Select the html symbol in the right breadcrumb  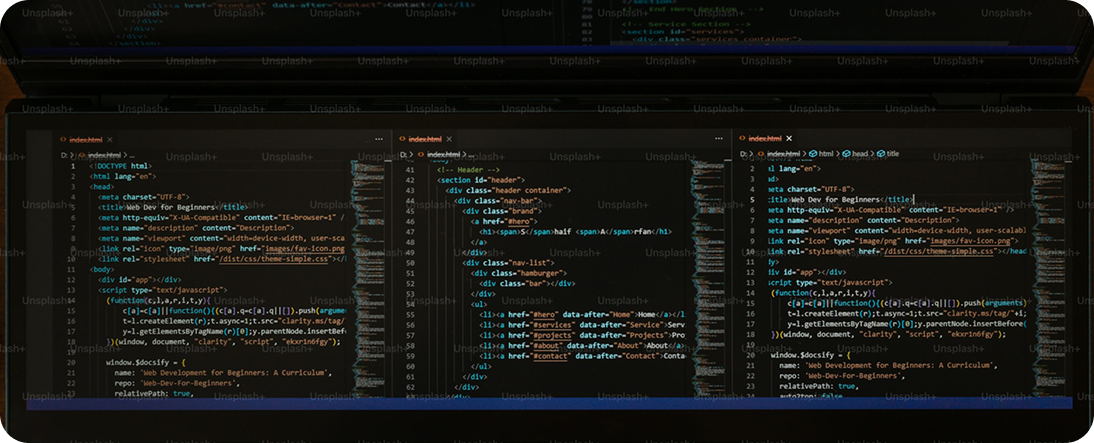[825, 154]
